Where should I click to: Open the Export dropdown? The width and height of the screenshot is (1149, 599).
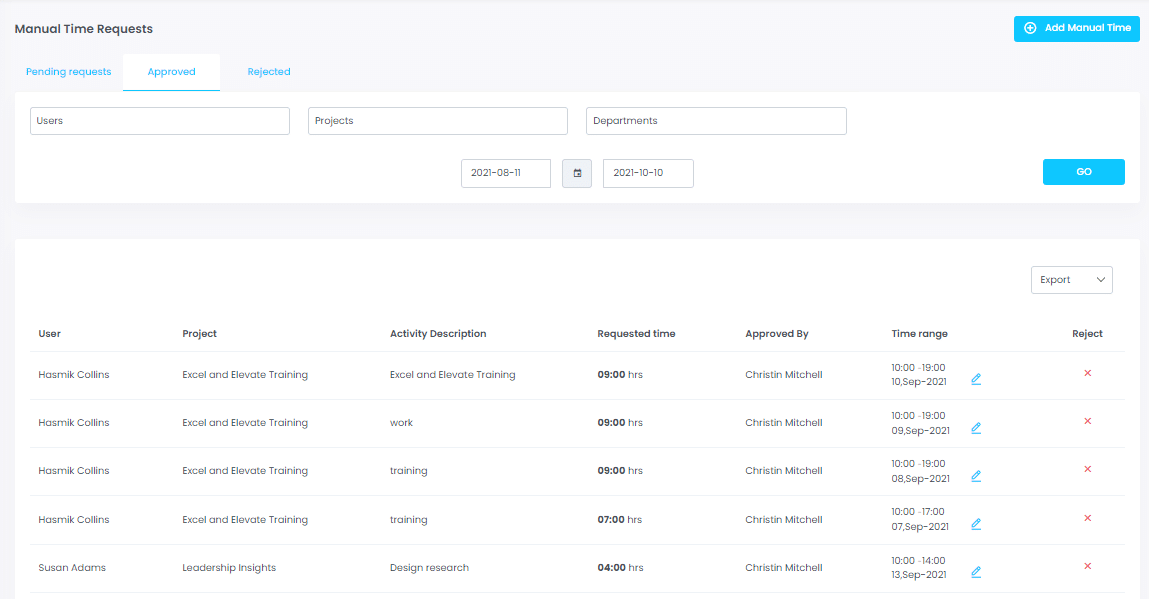(x=1071, y=280)
